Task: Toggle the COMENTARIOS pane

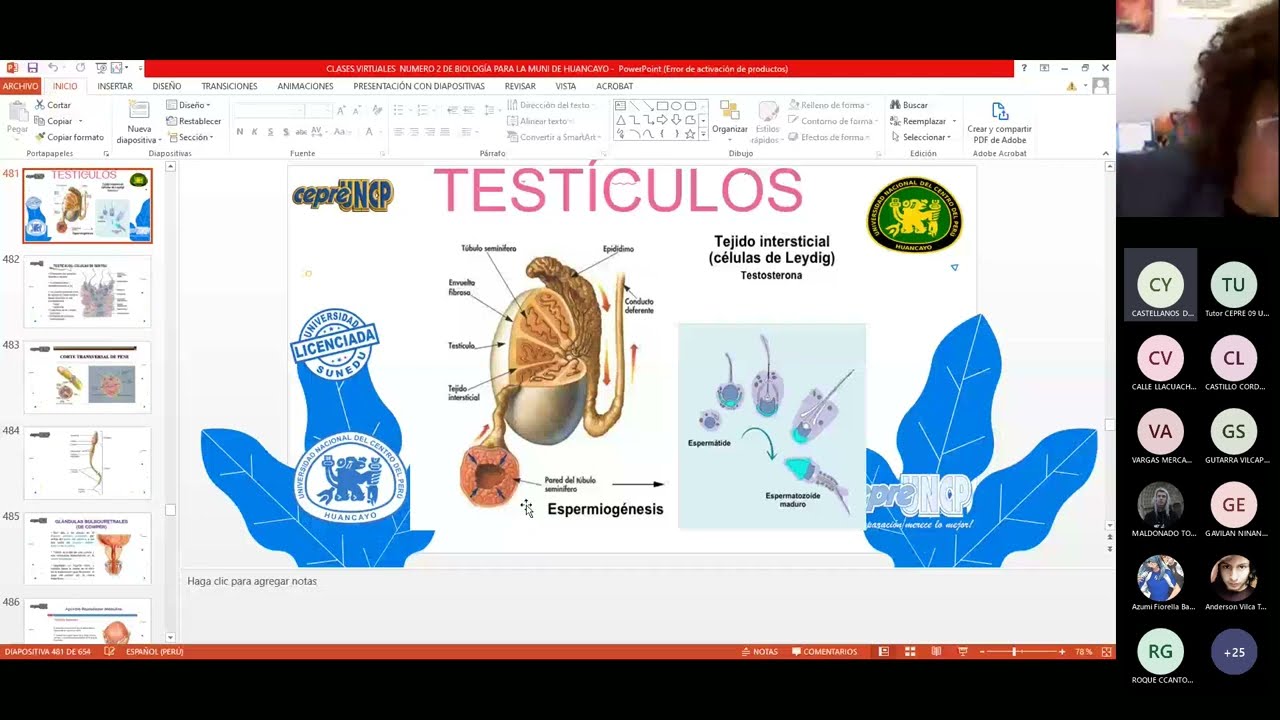Action: [x=824, y=652]
